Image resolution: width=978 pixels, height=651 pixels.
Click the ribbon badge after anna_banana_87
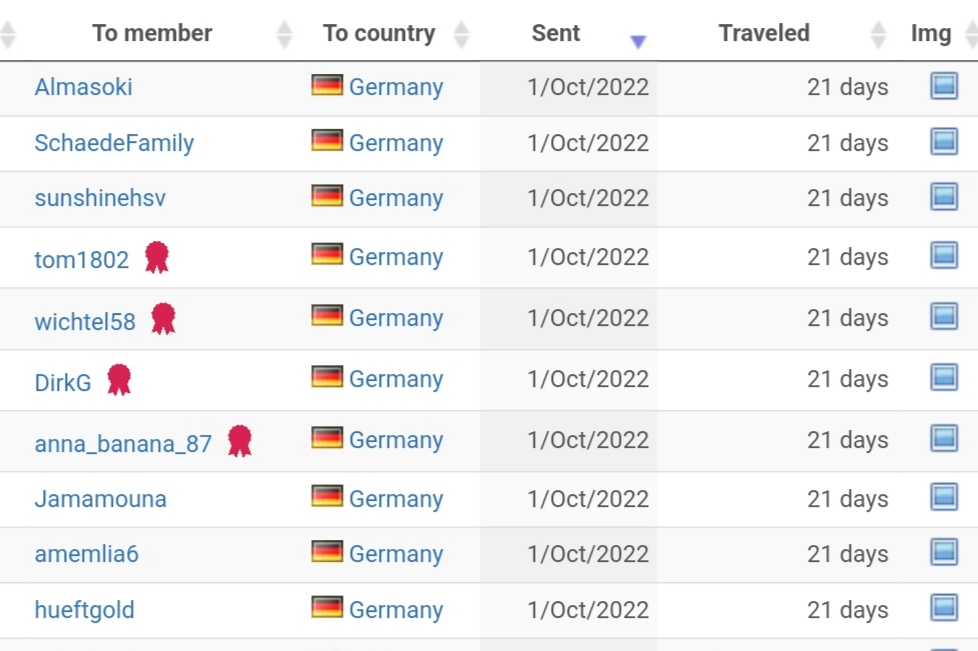240,441
